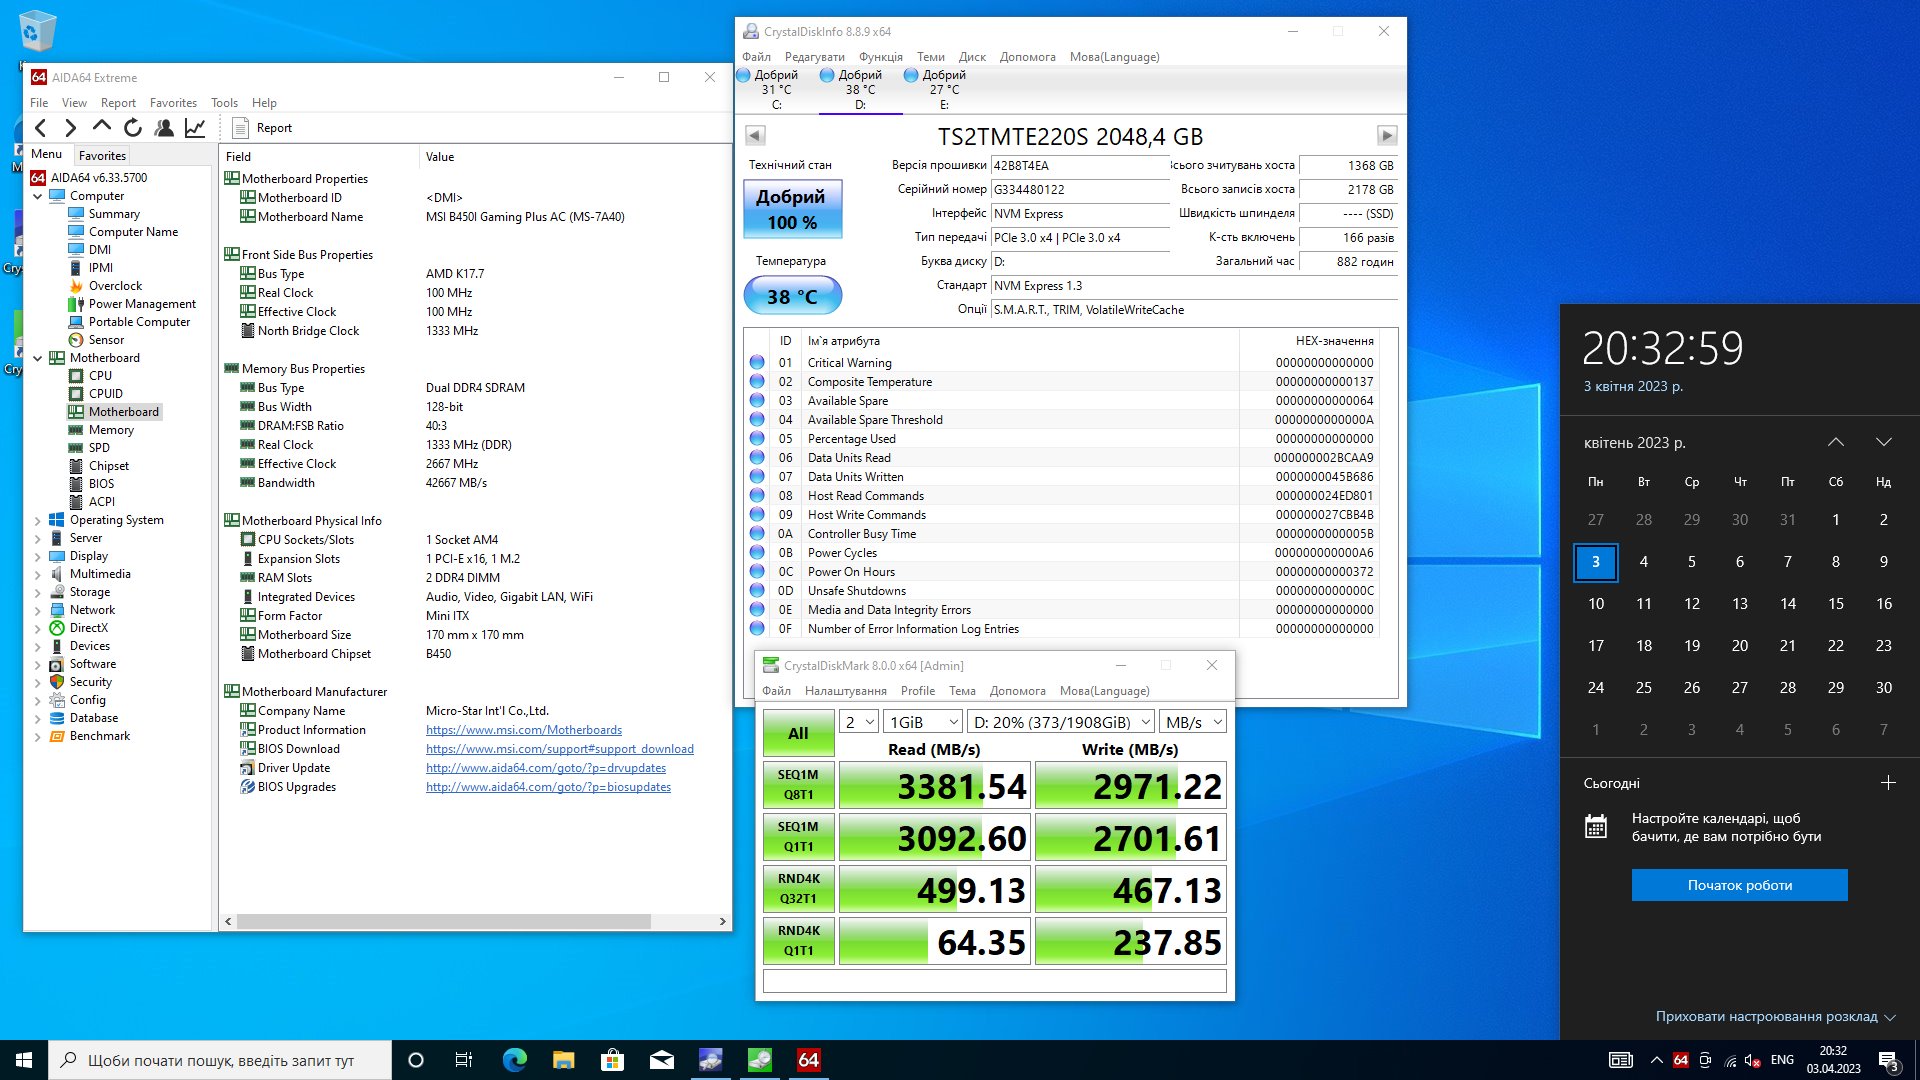Open File Explorer from the taskbar
The height and width of the screenshot is (1080, 1920).
[564, 1060]
